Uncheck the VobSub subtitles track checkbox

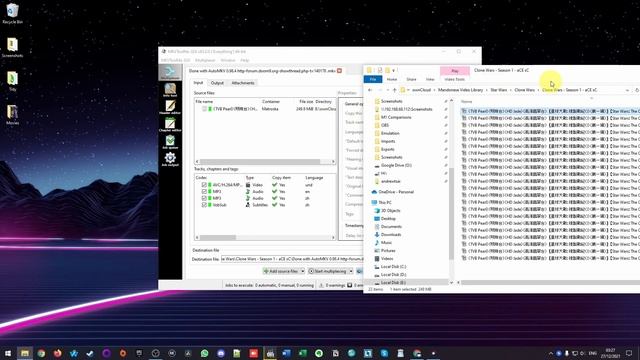[x=204, y=204]
